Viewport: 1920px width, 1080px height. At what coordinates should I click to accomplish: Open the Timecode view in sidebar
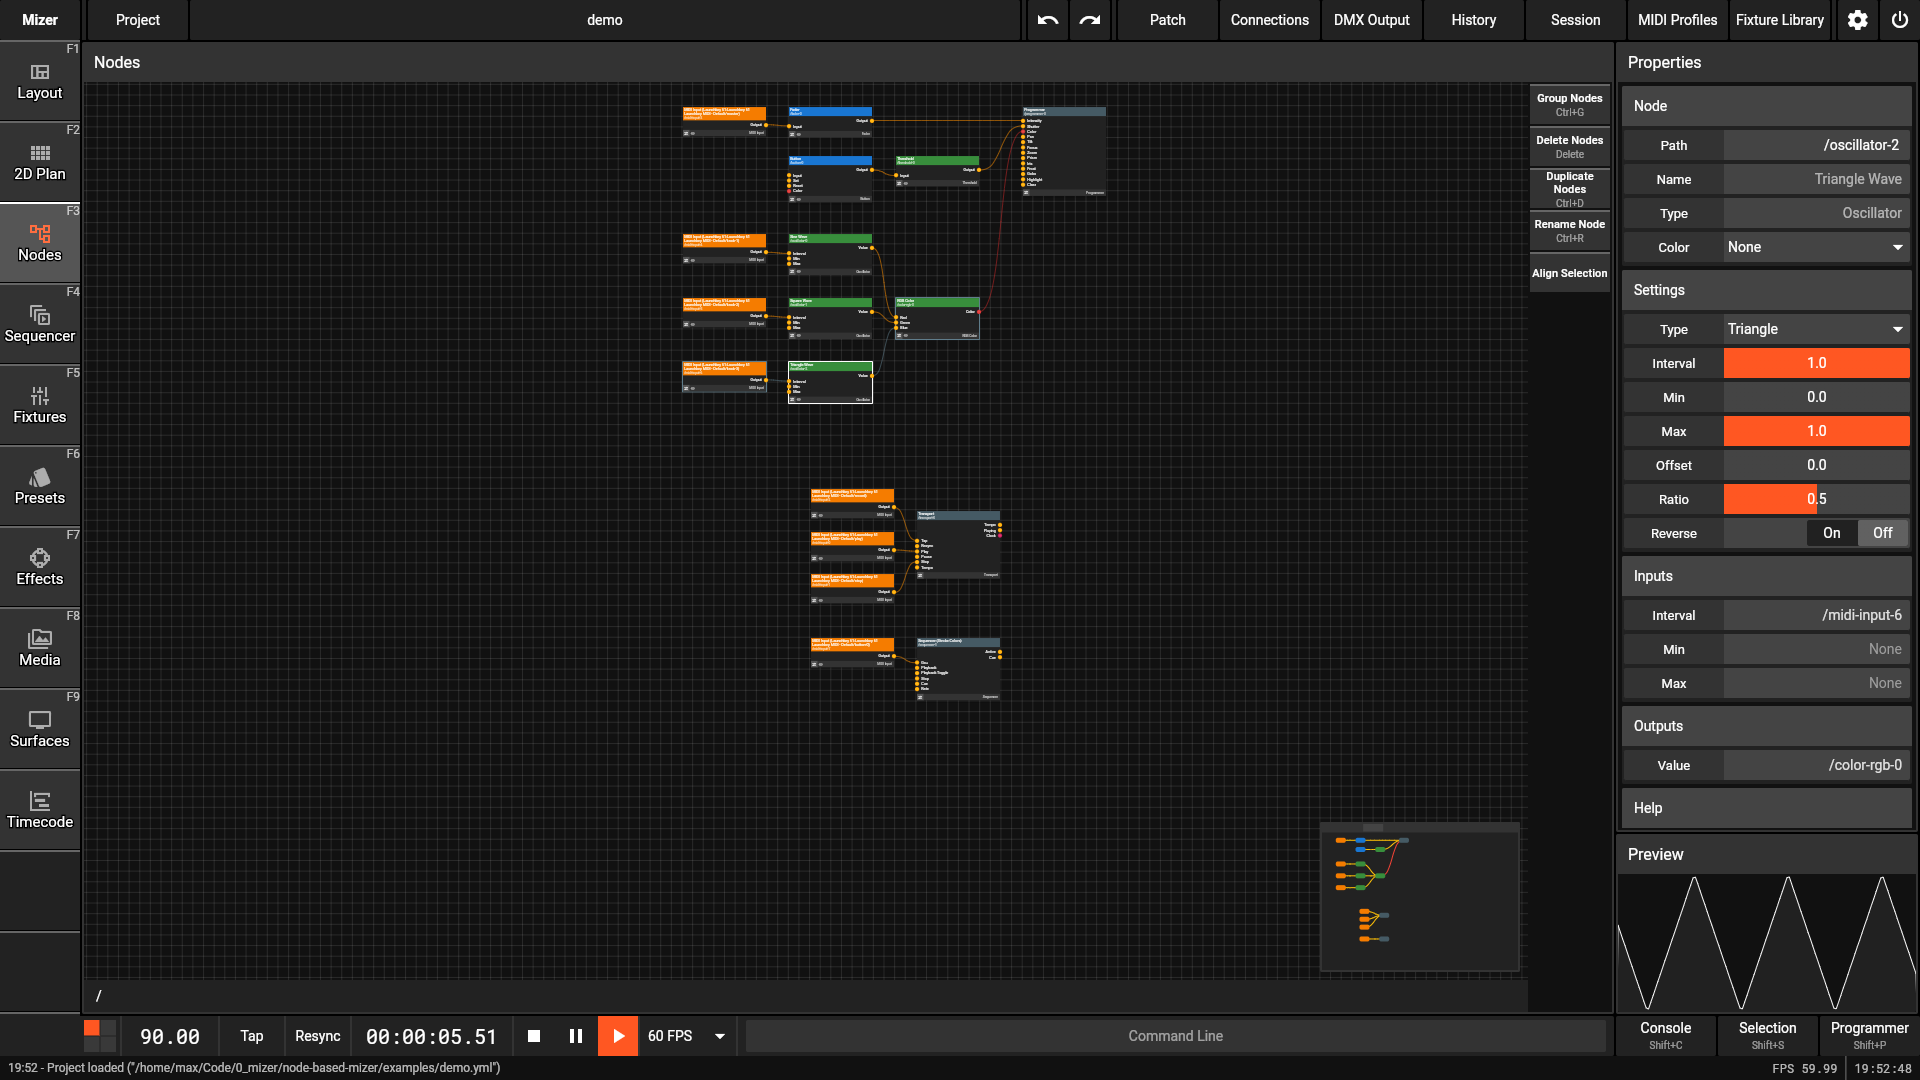click(x=40, y=810)
